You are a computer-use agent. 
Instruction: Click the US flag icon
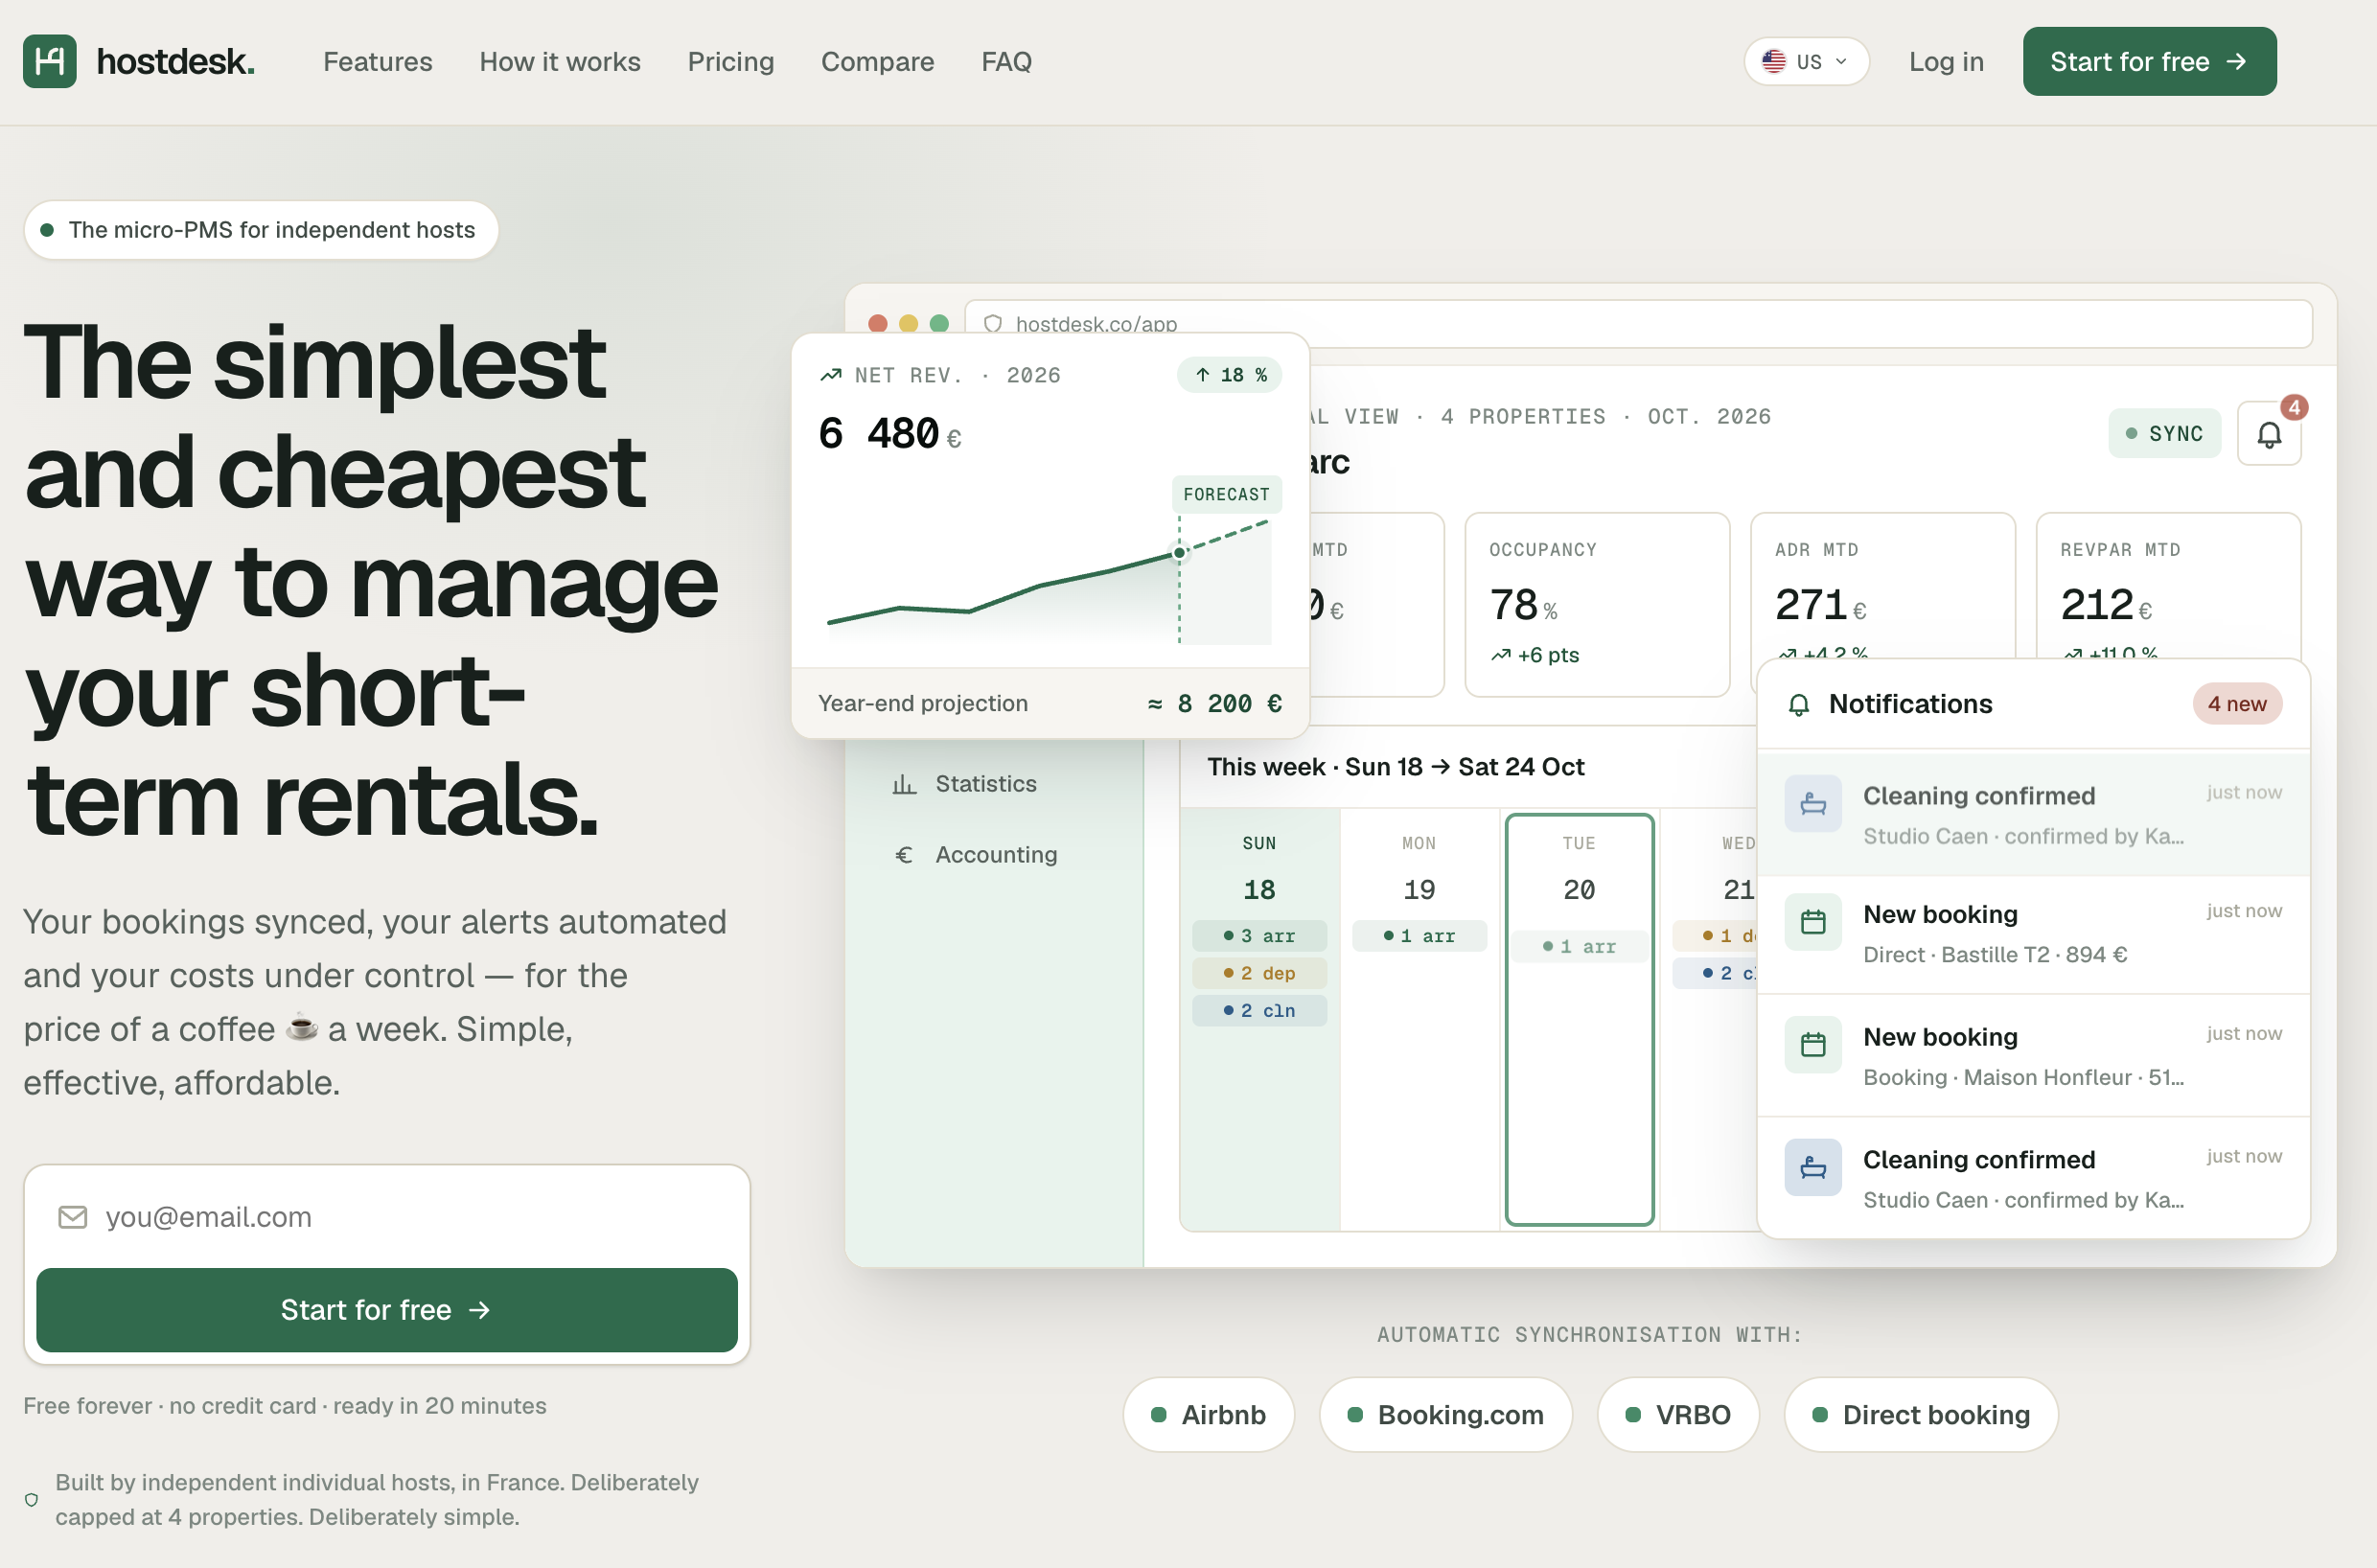[x=1774, y=62]
